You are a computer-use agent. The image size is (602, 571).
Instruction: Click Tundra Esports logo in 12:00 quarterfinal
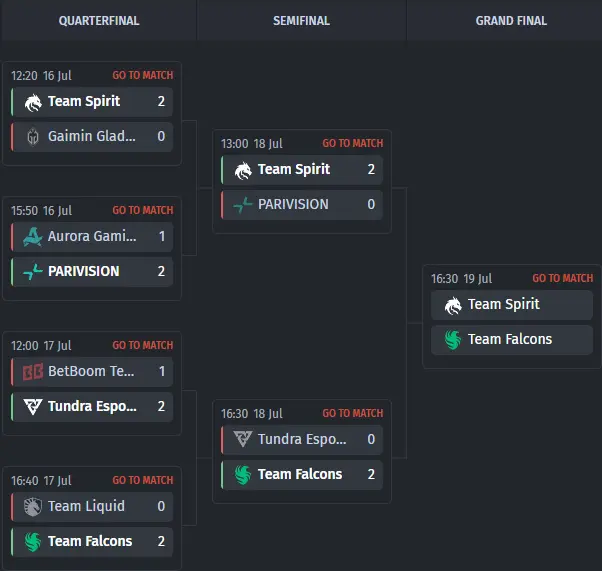(33, 406)
